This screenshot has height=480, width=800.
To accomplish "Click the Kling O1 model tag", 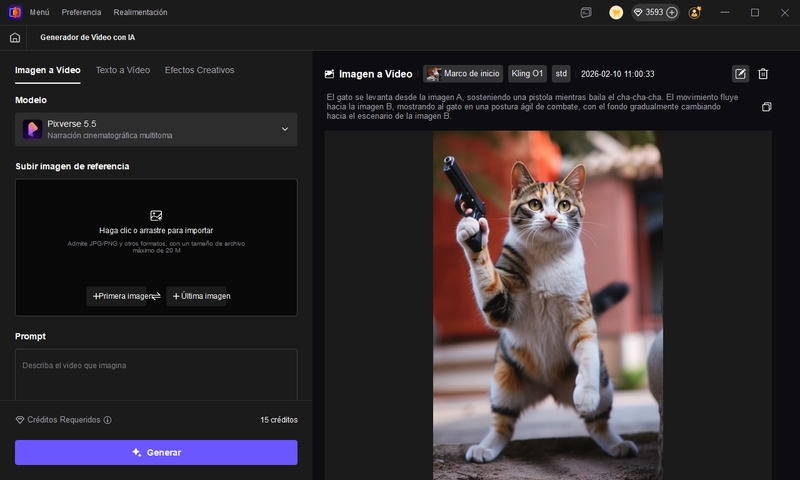I will tap(527, 74).
